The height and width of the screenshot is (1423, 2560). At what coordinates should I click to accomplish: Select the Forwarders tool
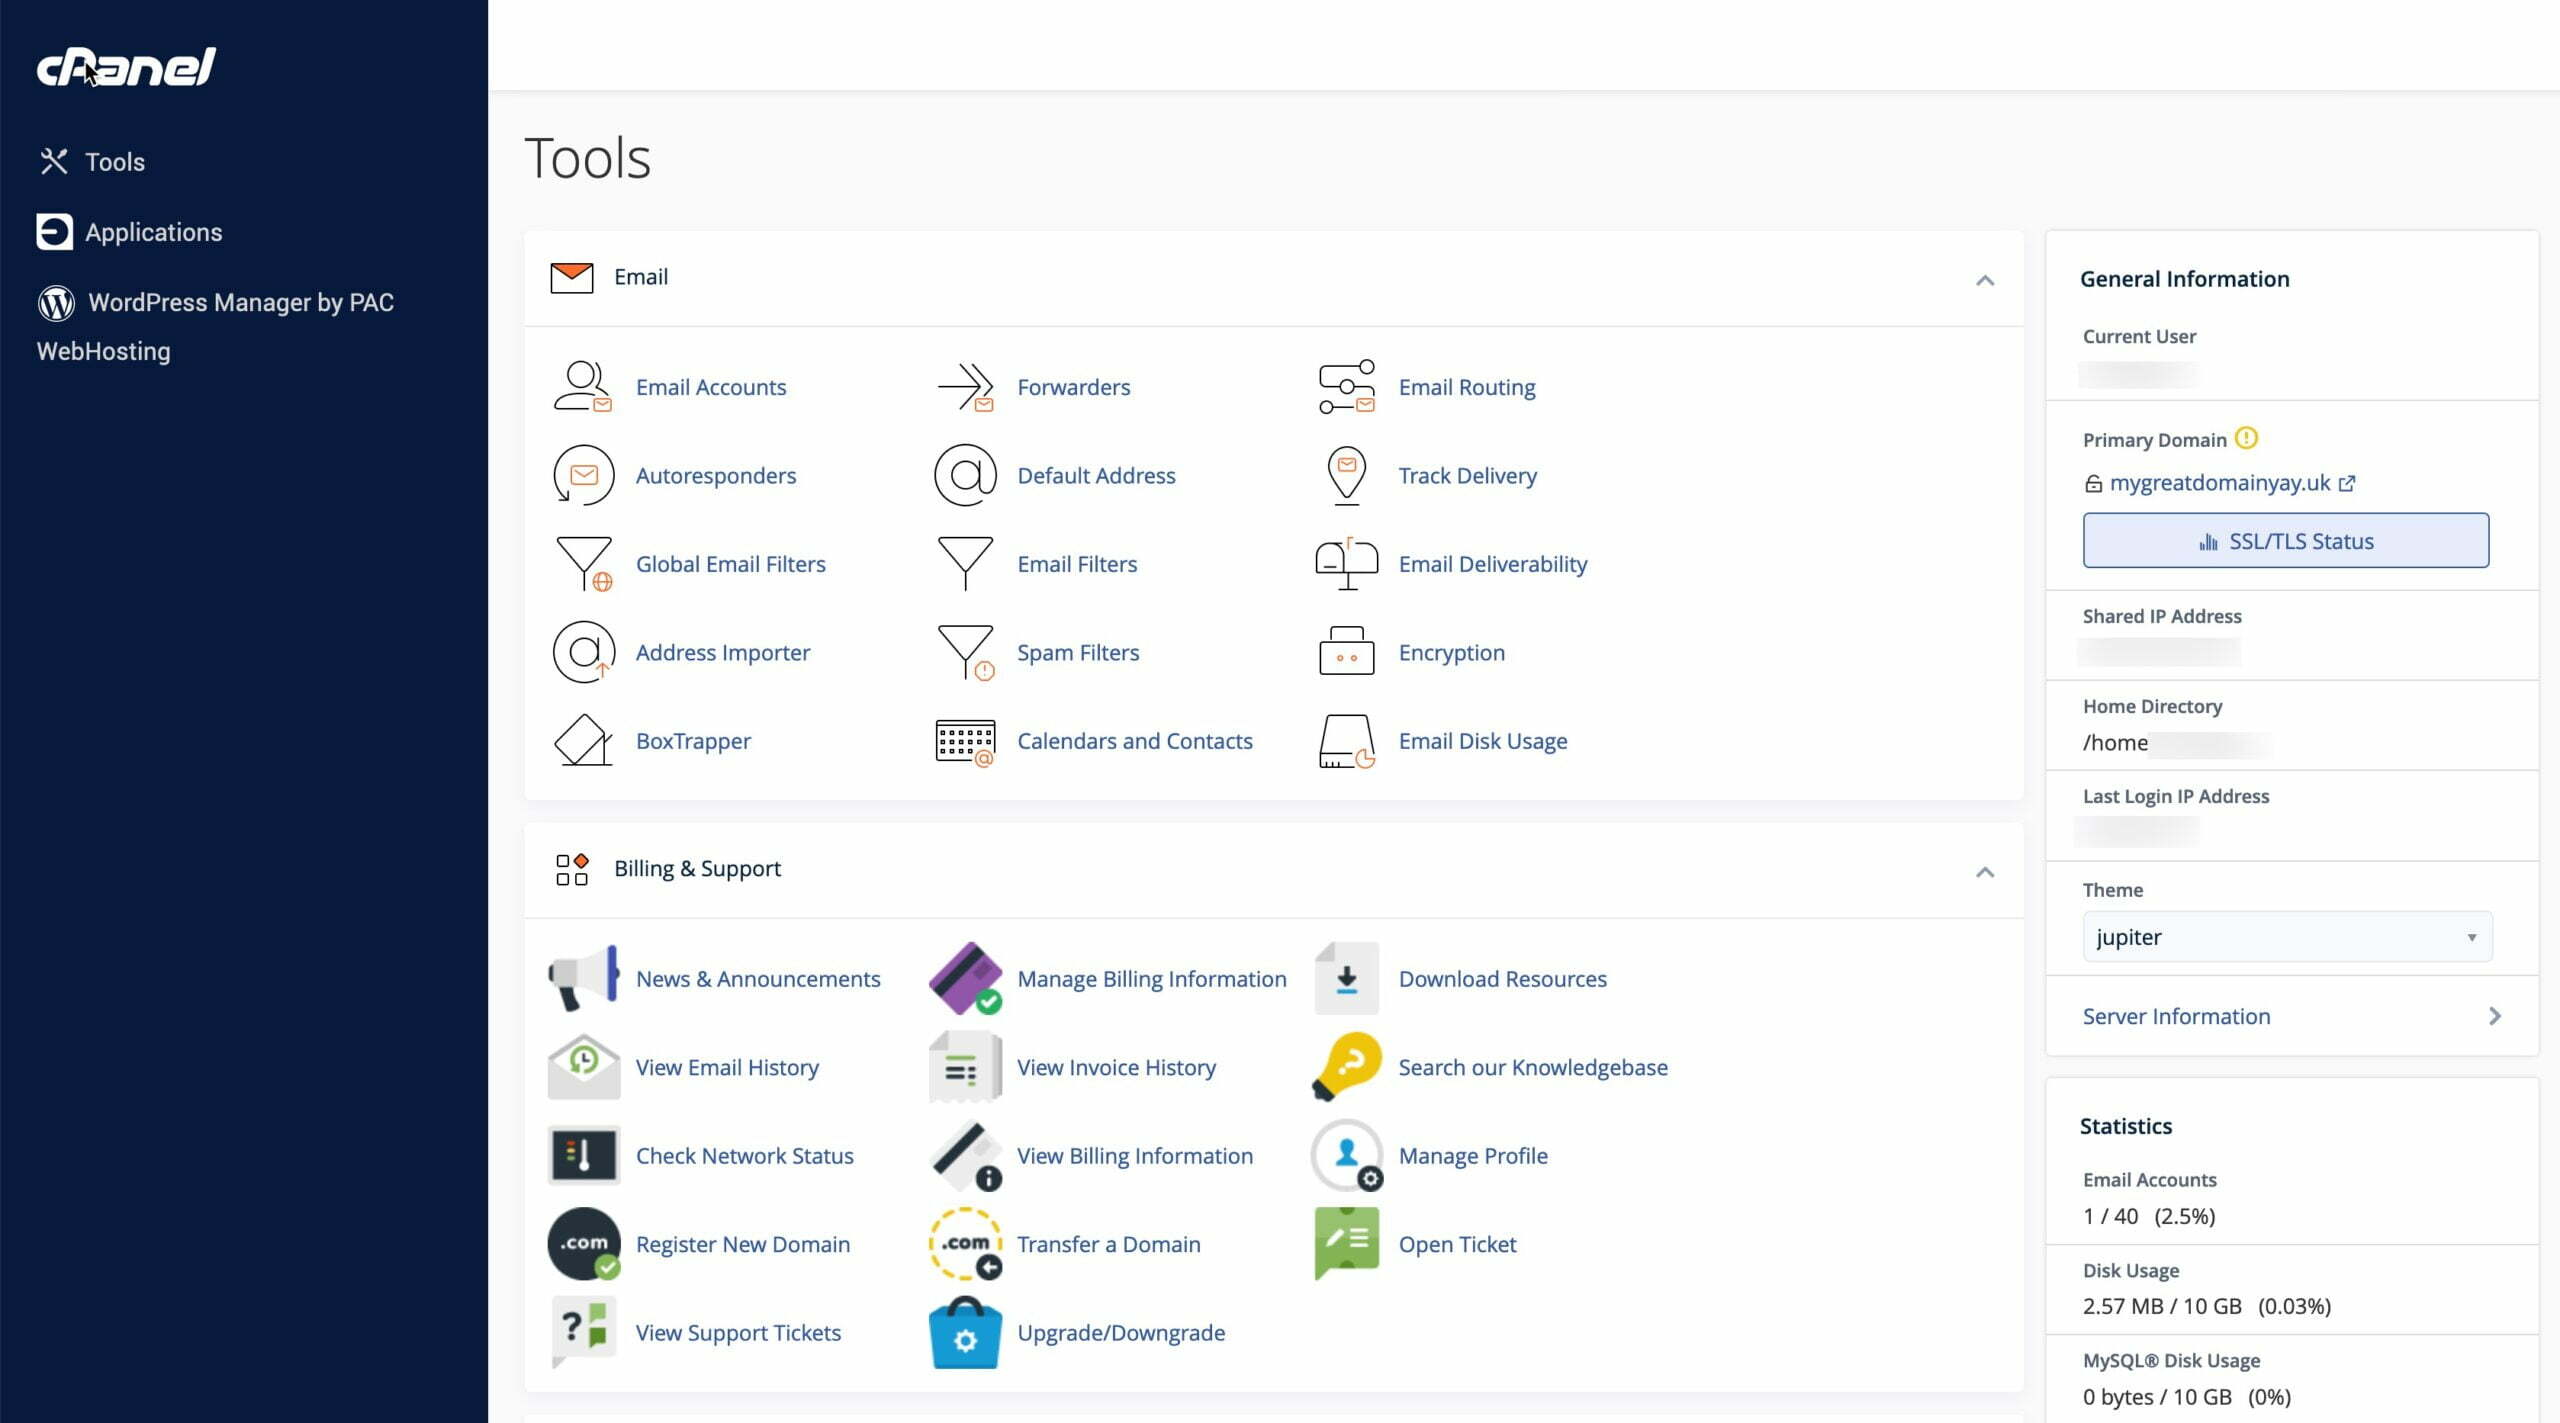point(1074,387)
